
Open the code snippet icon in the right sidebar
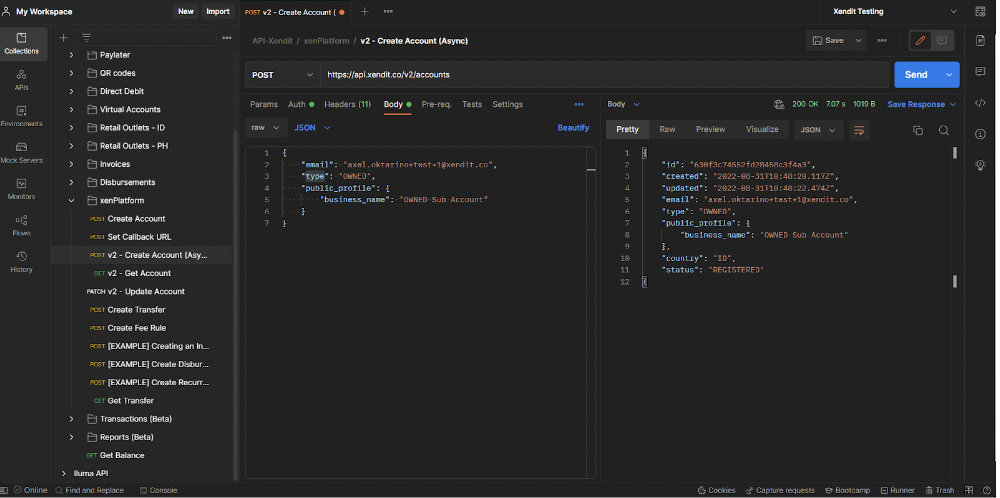click(x=980, y=103)
